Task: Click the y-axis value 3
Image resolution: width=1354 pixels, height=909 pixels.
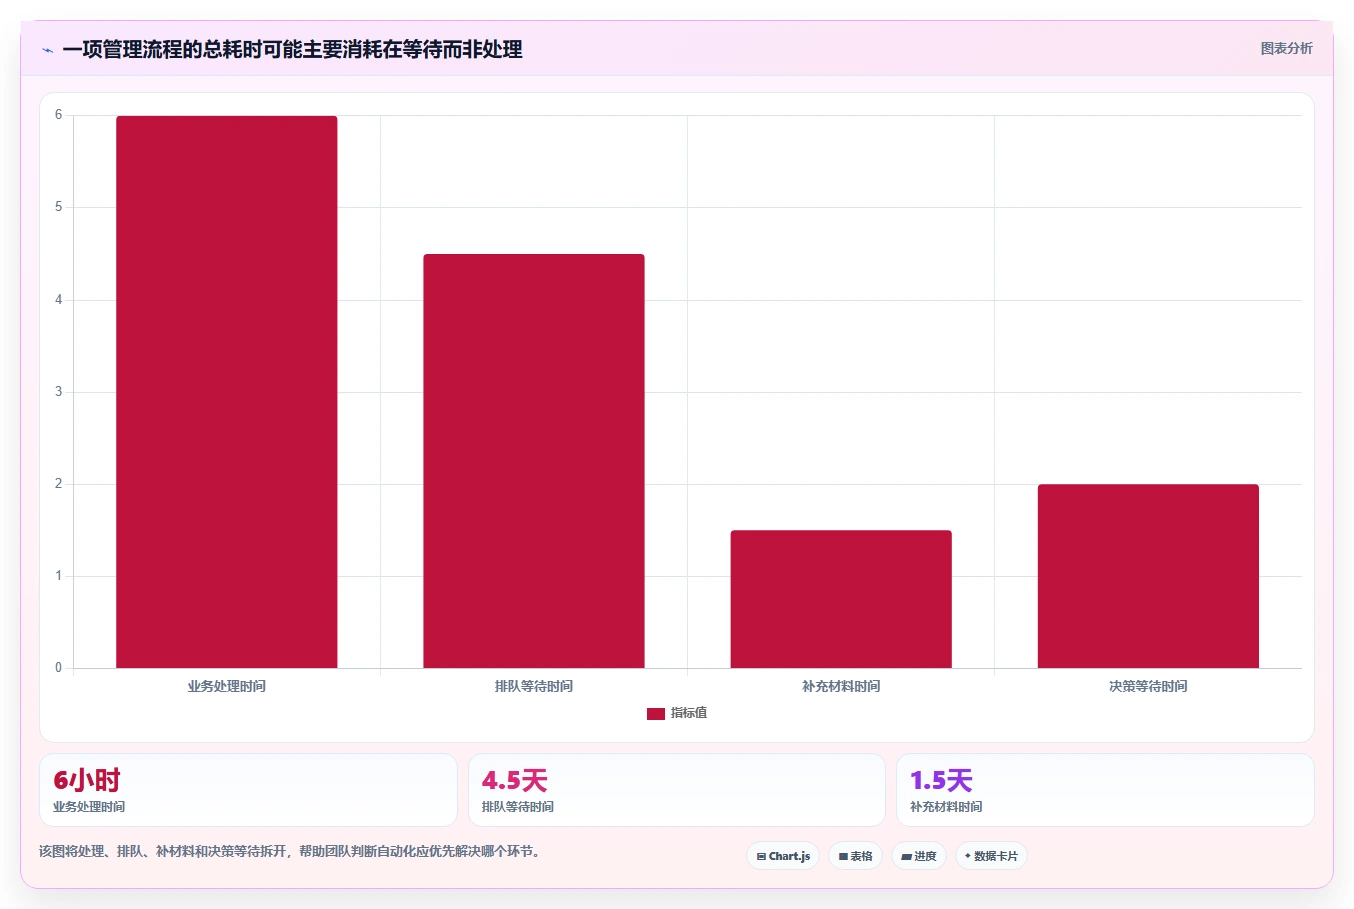Action: pyautogui.click(x=58, y=391)
